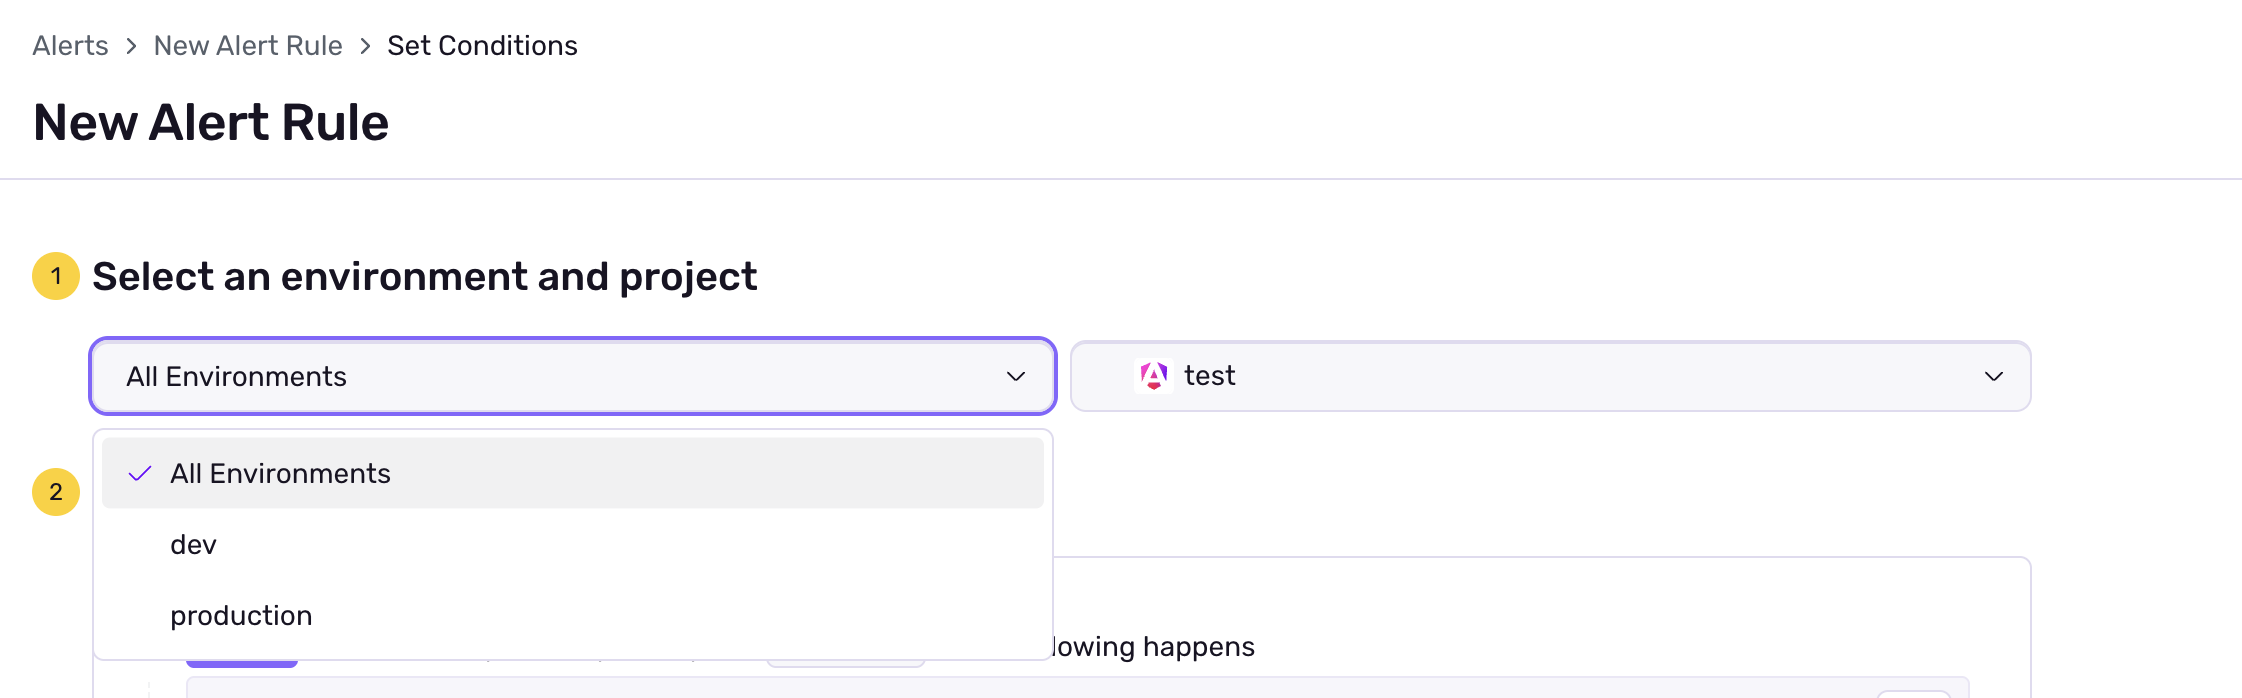2242x698 pixels.
Task: Open the New Alert Rule breadcrumb link
Action: click(248, 46)
